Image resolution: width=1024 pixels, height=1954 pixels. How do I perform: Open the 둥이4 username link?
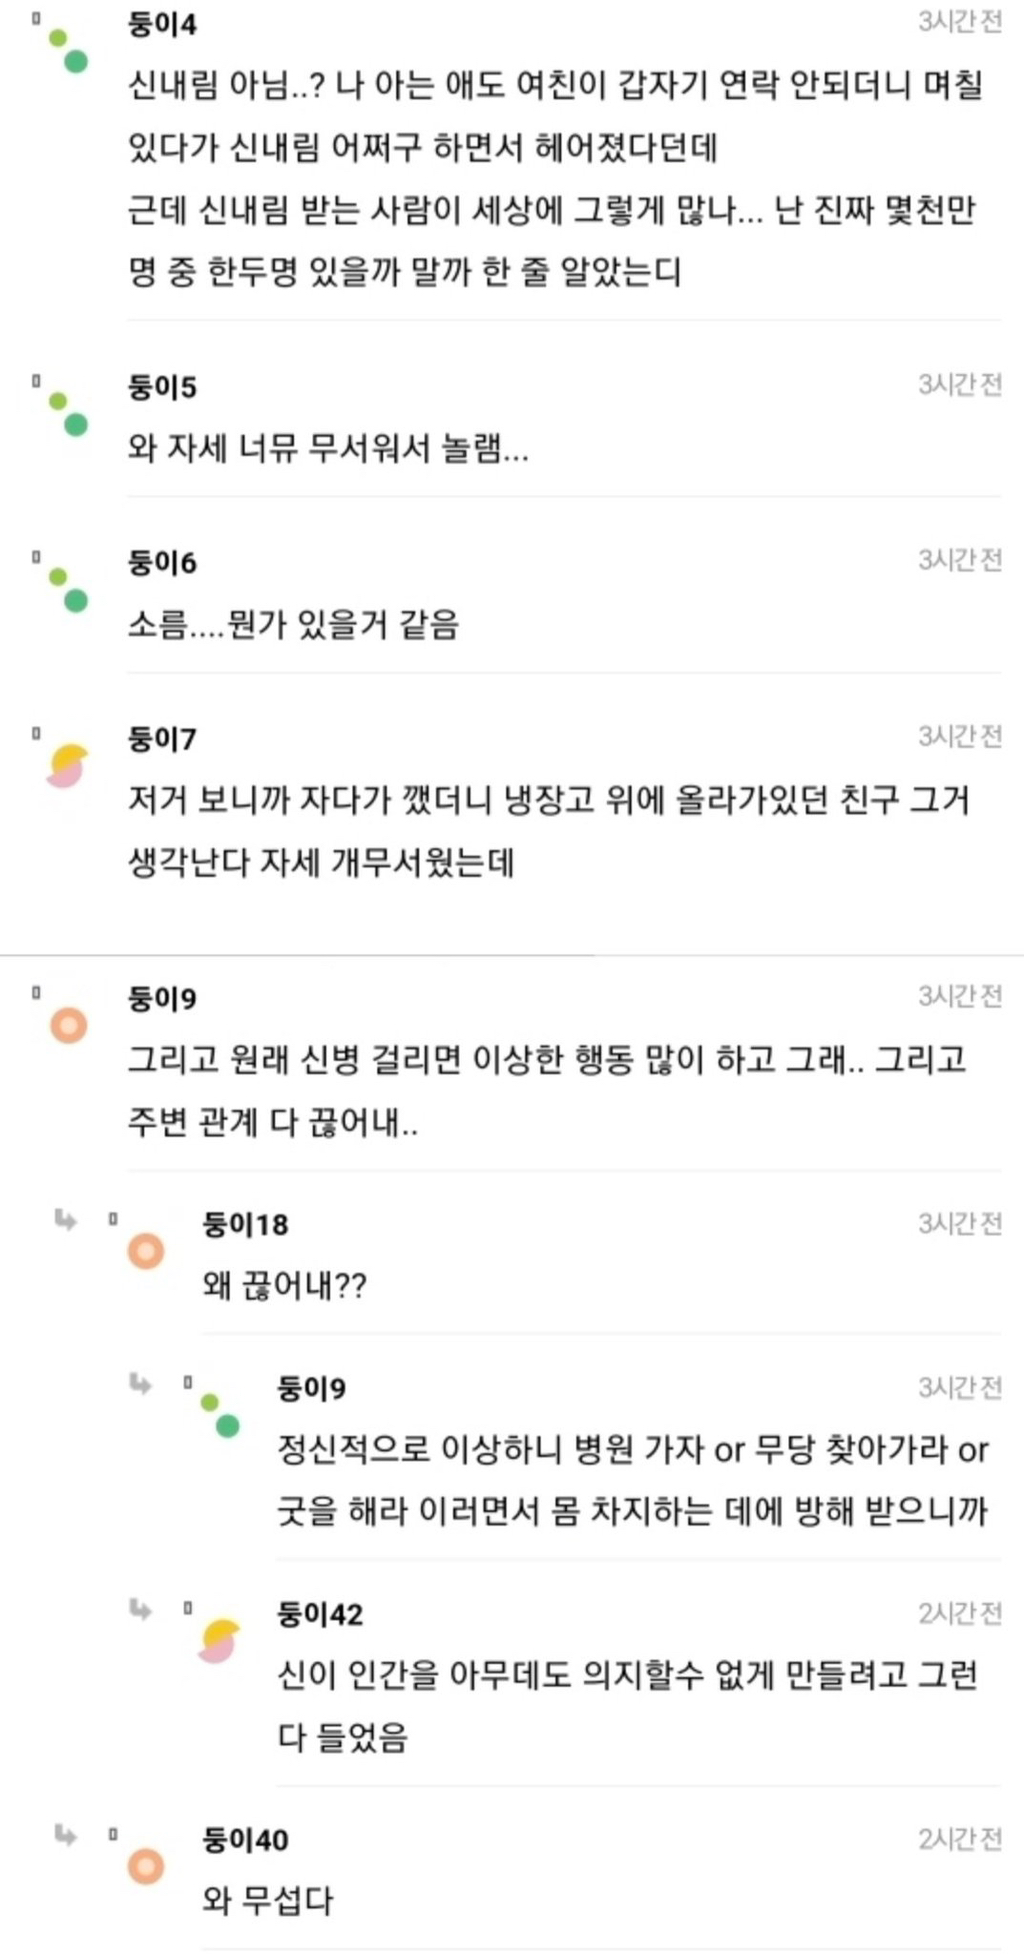tap(162, 24)
